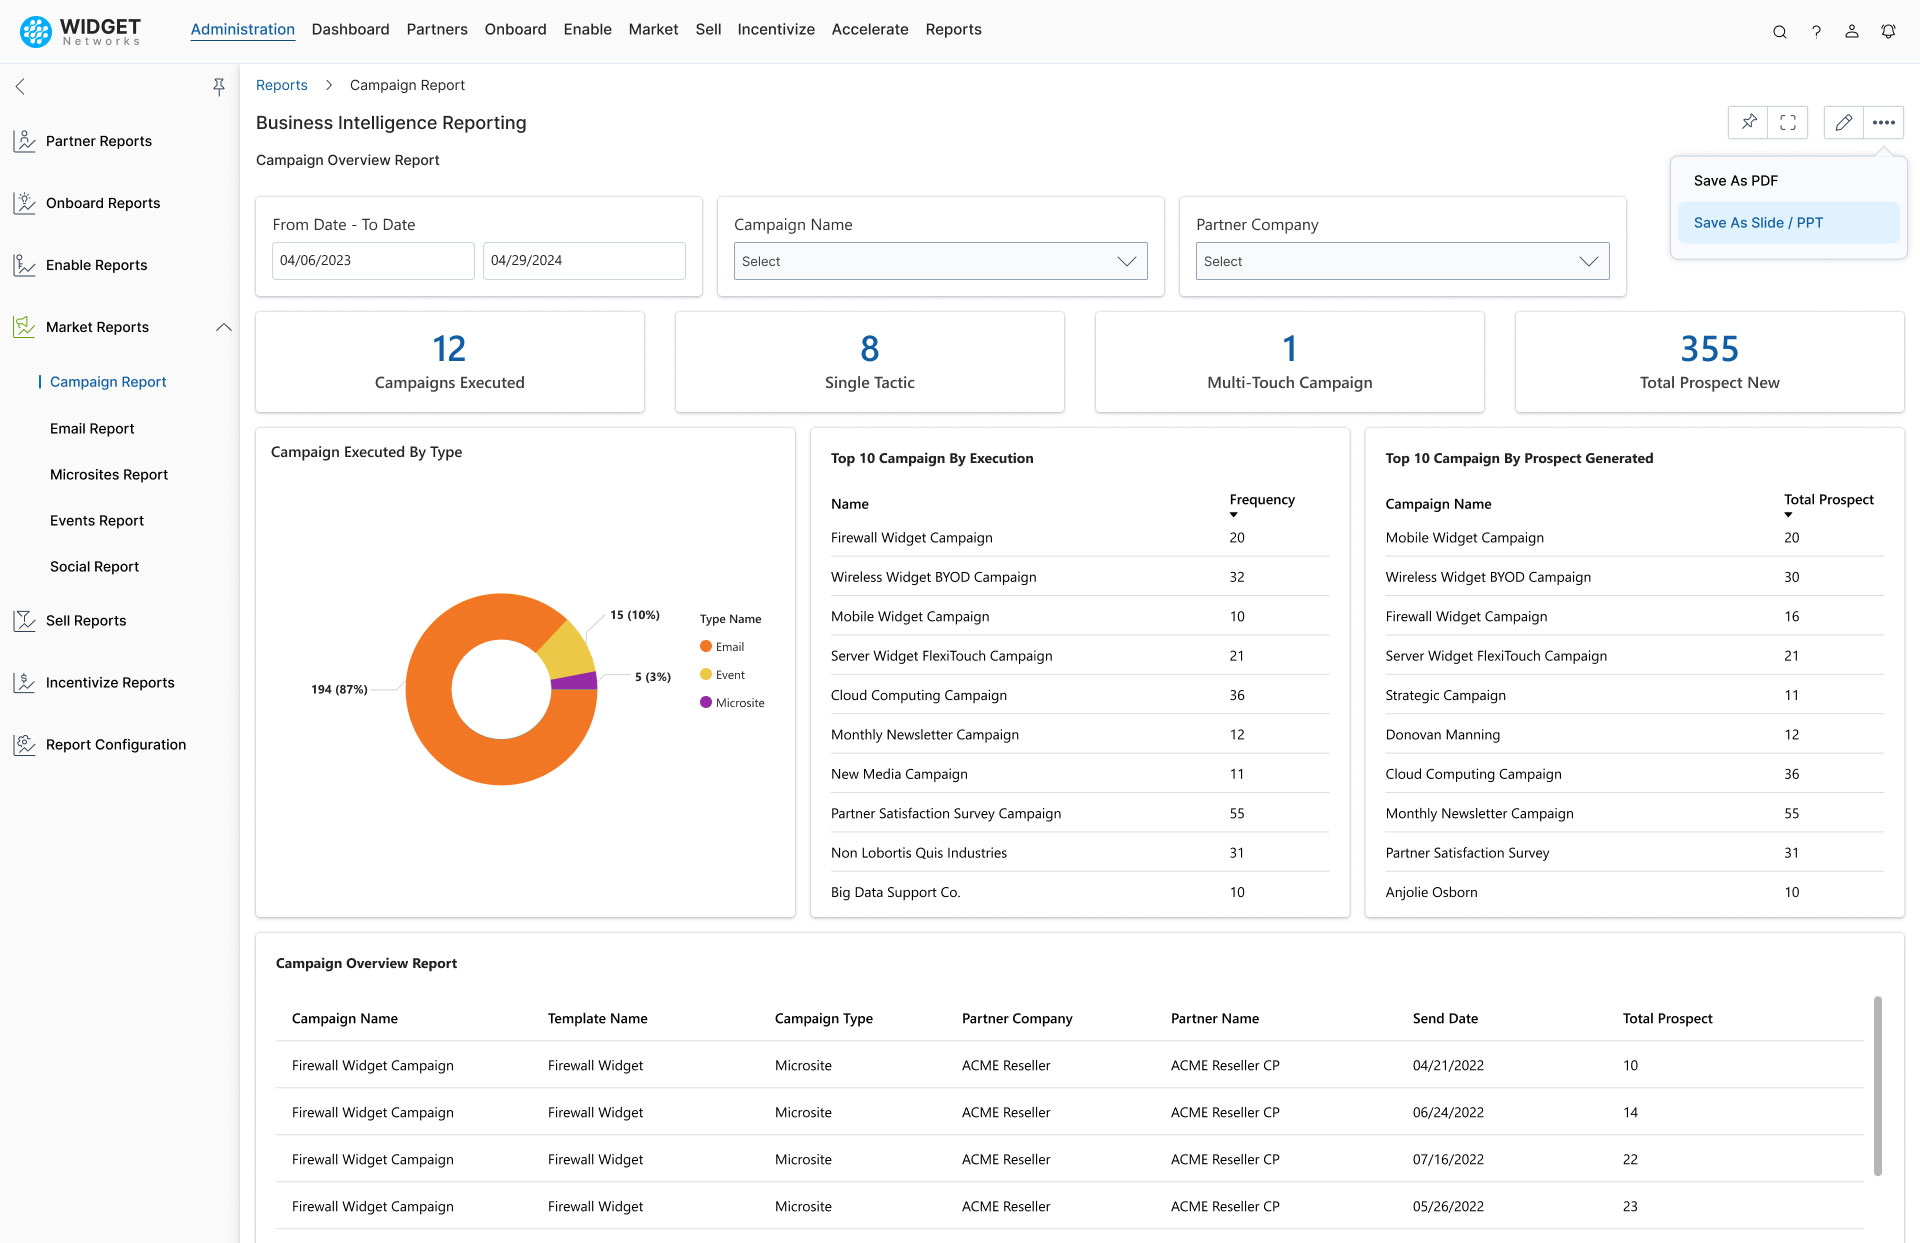Choose Save As PDF option

pyautogui.click(x=1736, y=180)
